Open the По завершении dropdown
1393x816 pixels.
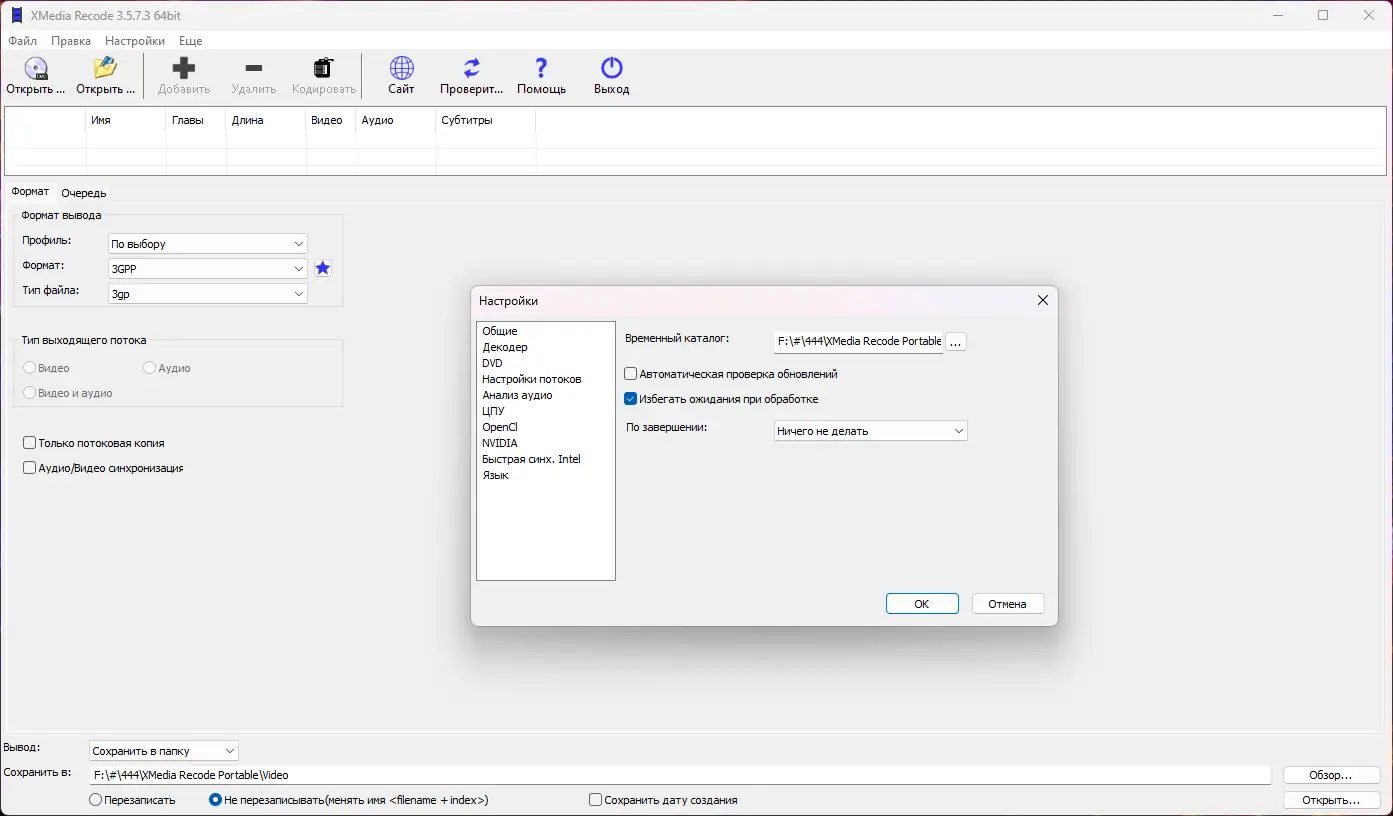coord(871,431)
